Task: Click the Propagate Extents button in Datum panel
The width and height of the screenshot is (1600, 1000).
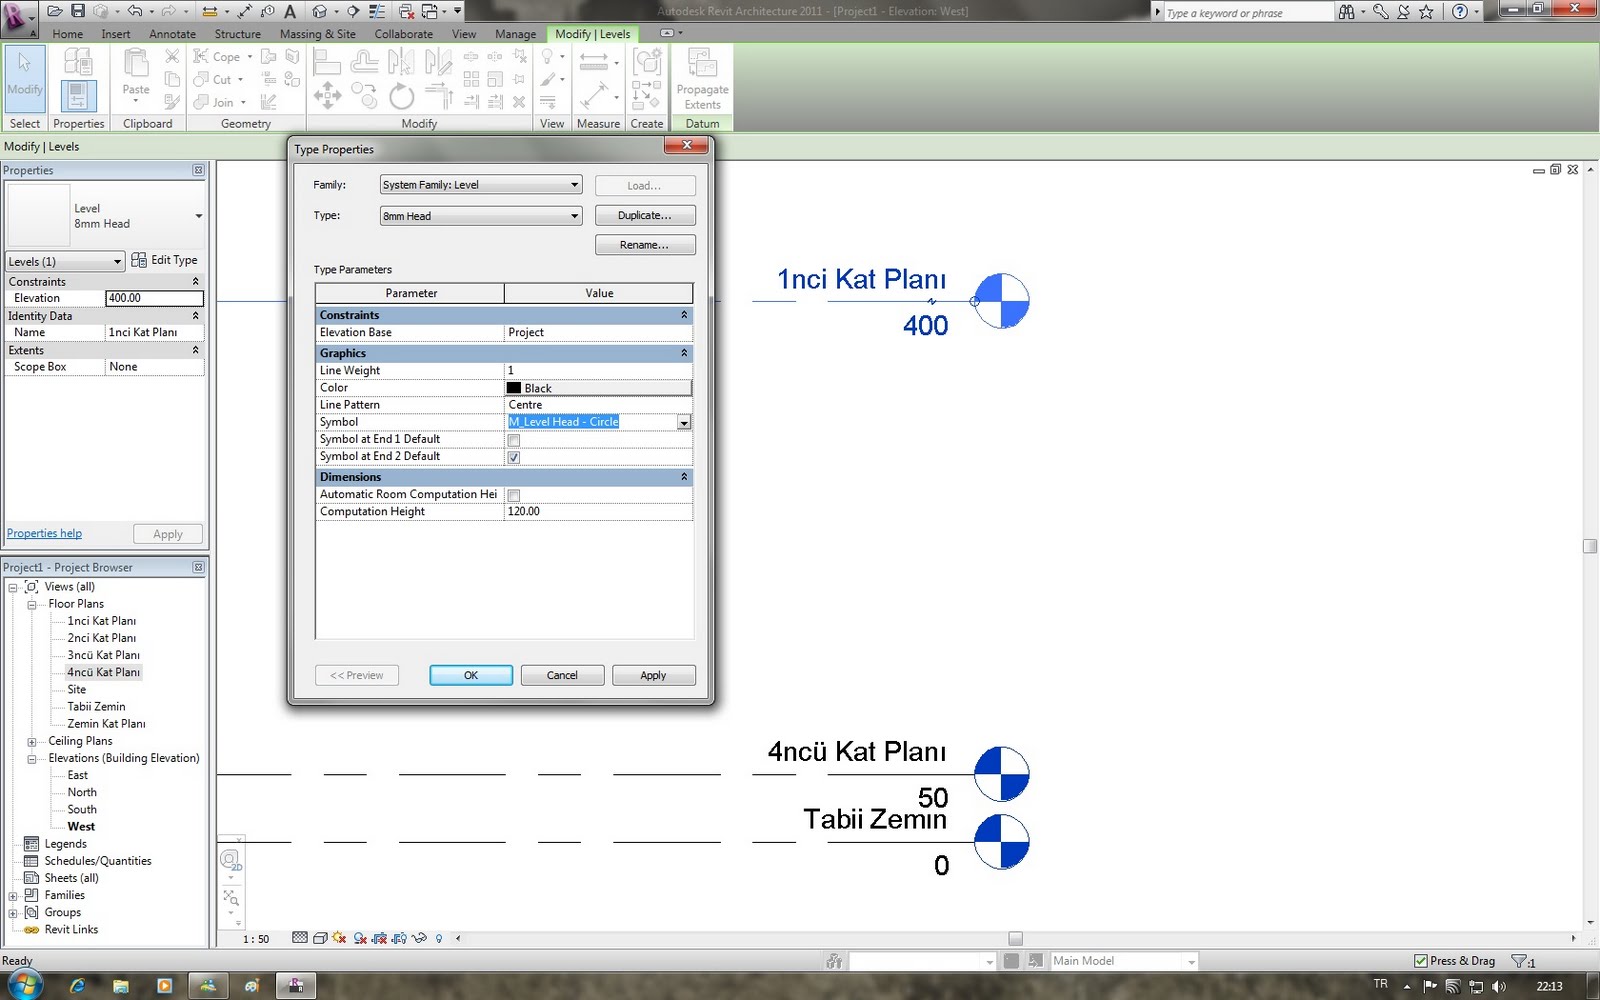Action: pos(702,80)
